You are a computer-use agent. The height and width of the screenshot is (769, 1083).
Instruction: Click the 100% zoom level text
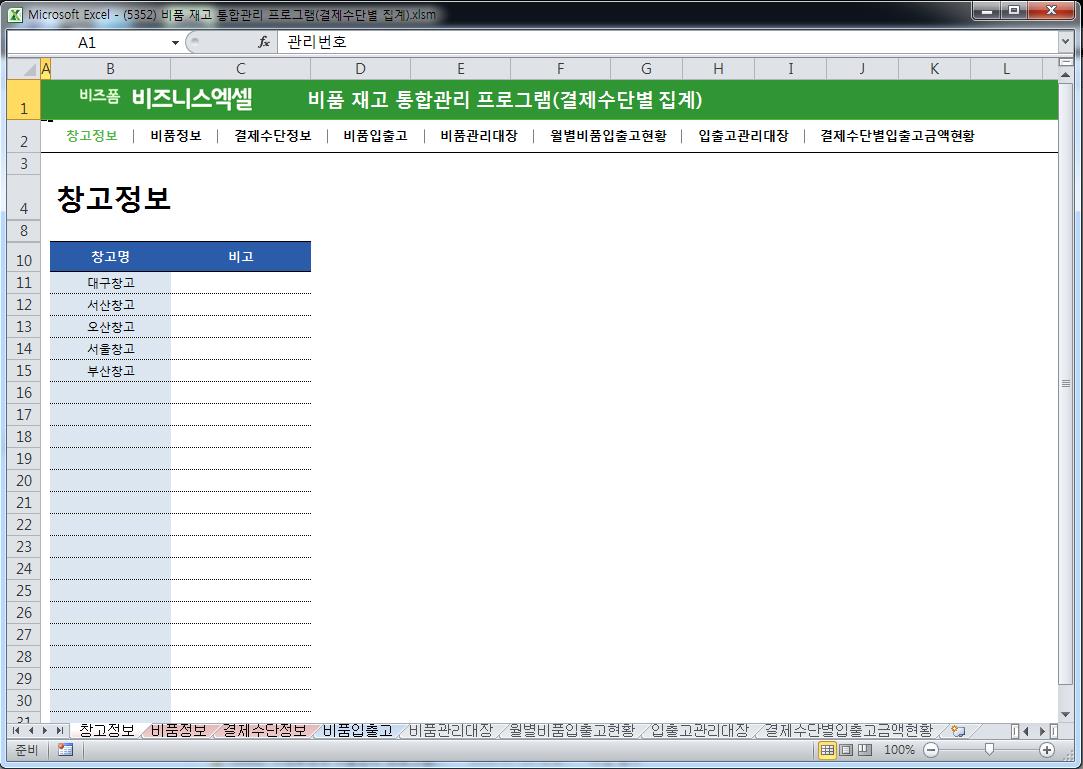(899, 750)
